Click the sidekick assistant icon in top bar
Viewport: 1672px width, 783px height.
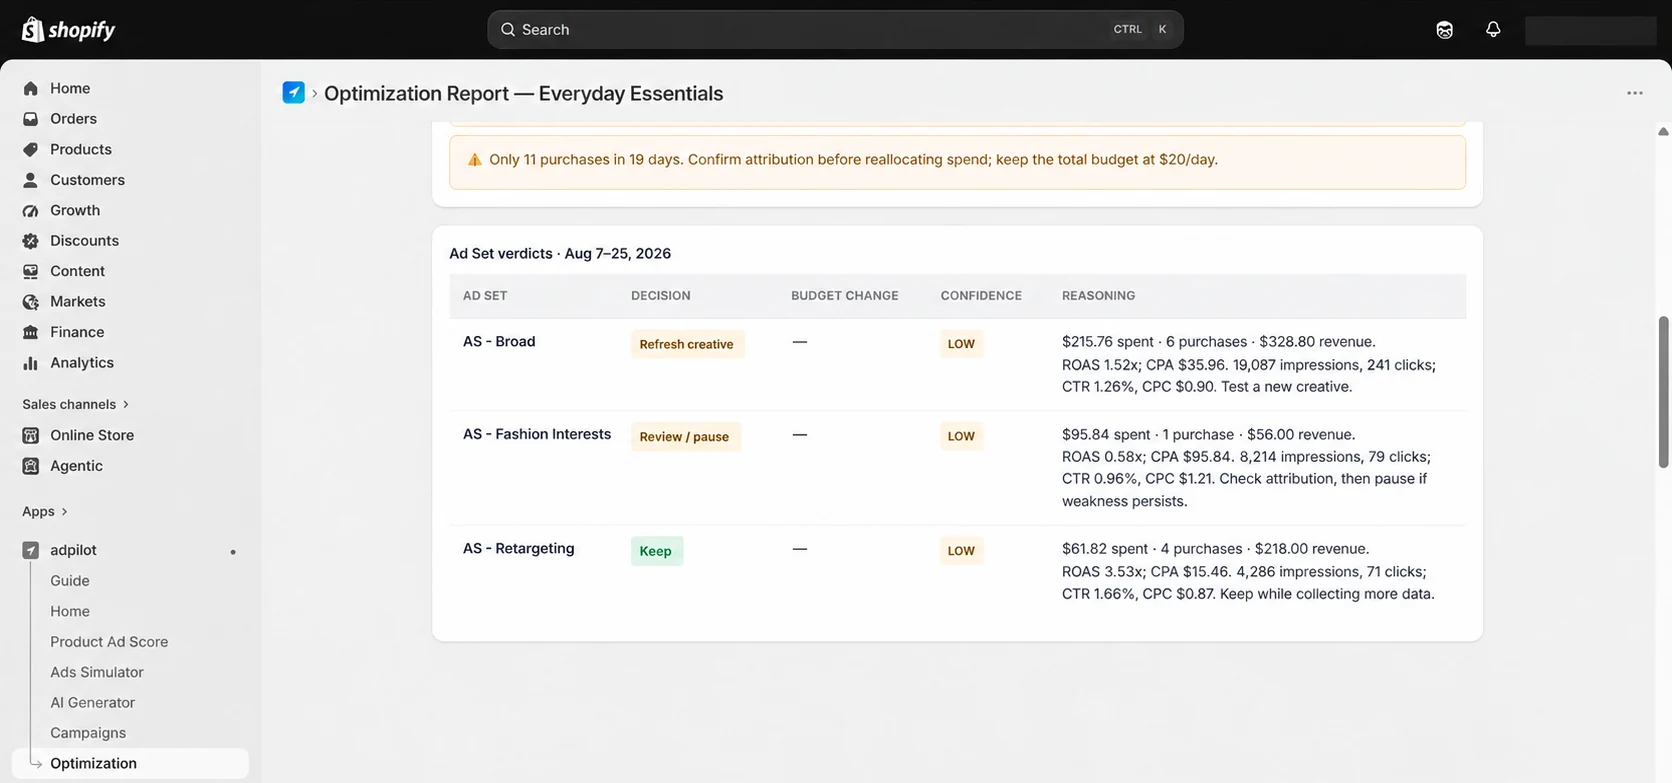pyautogui.click(x=1445, y=30)
